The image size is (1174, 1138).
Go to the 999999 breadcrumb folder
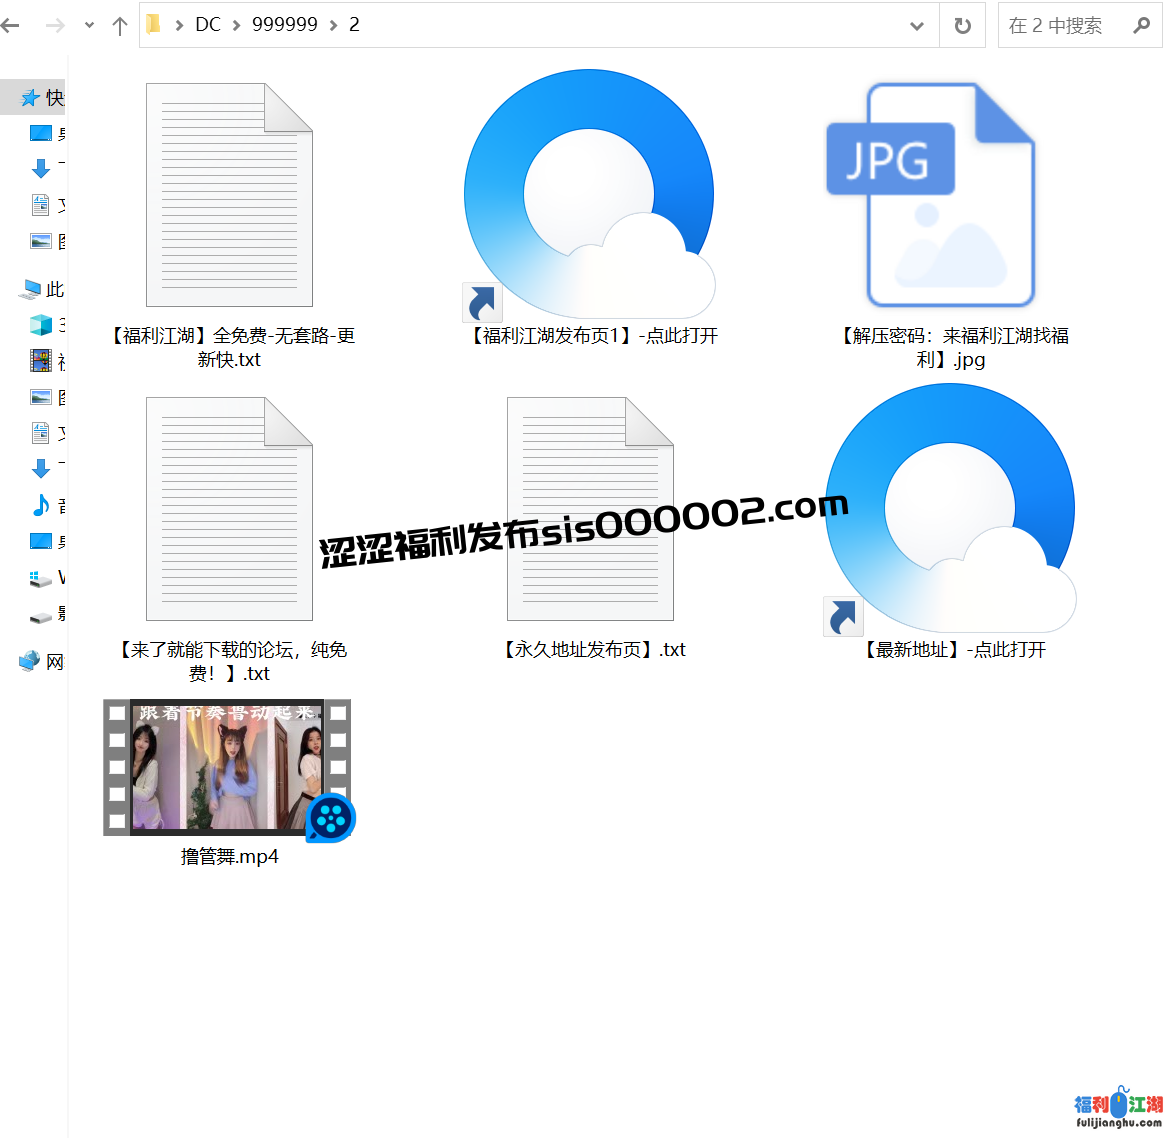(284, 25)
